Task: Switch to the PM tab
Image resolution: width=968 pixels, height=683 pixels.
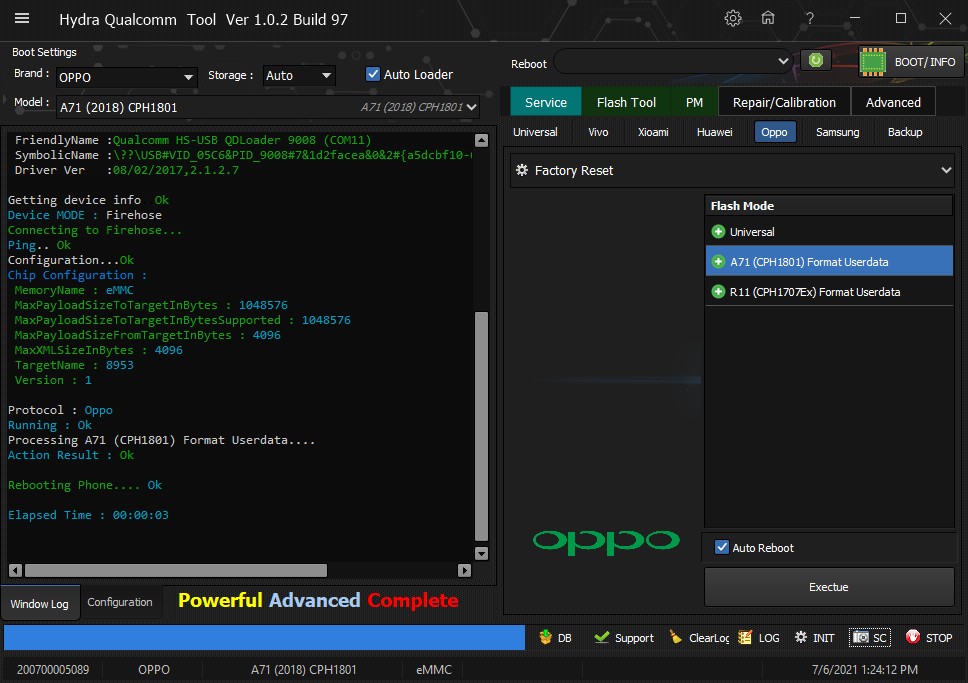Action: tap(694, 102)
